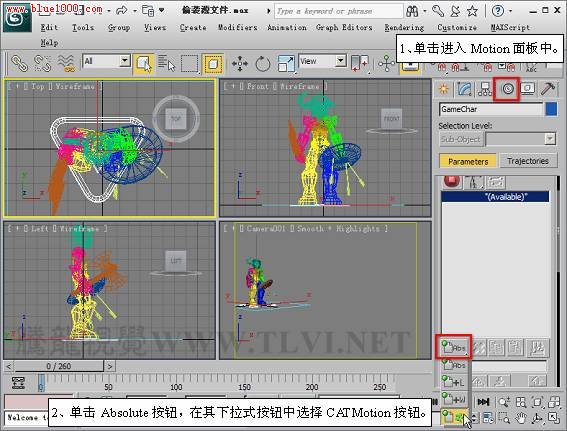The width and height of the screenshot is (567, 431).
Task: Click the Pan View hand icon
Action: [x=520, y=419]
